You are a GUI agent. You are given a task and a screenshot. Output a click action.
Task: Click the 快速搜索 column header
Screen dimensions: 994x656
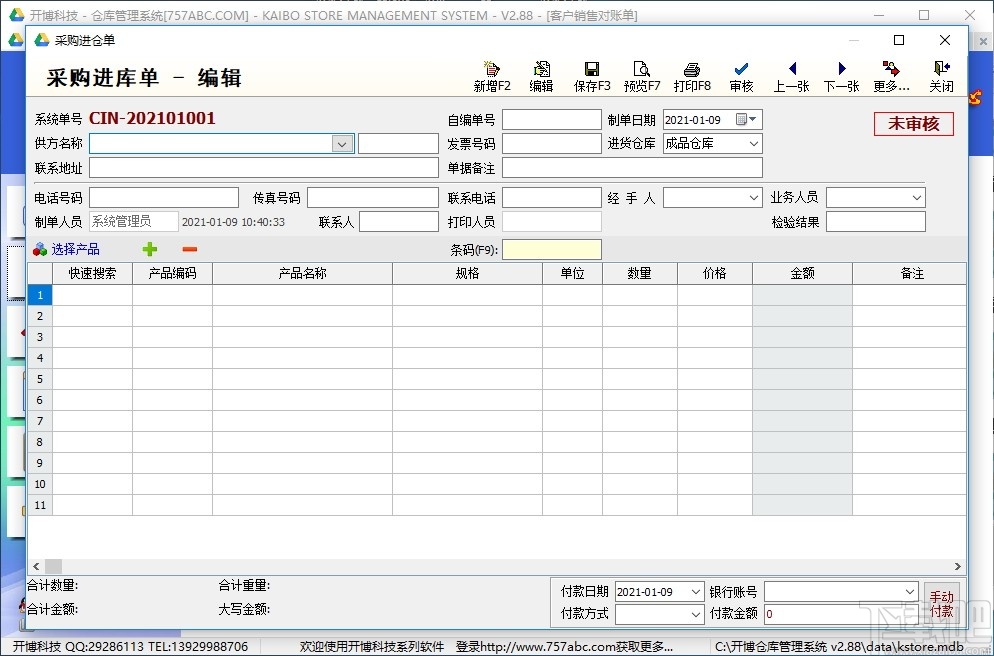pos(93,273)
